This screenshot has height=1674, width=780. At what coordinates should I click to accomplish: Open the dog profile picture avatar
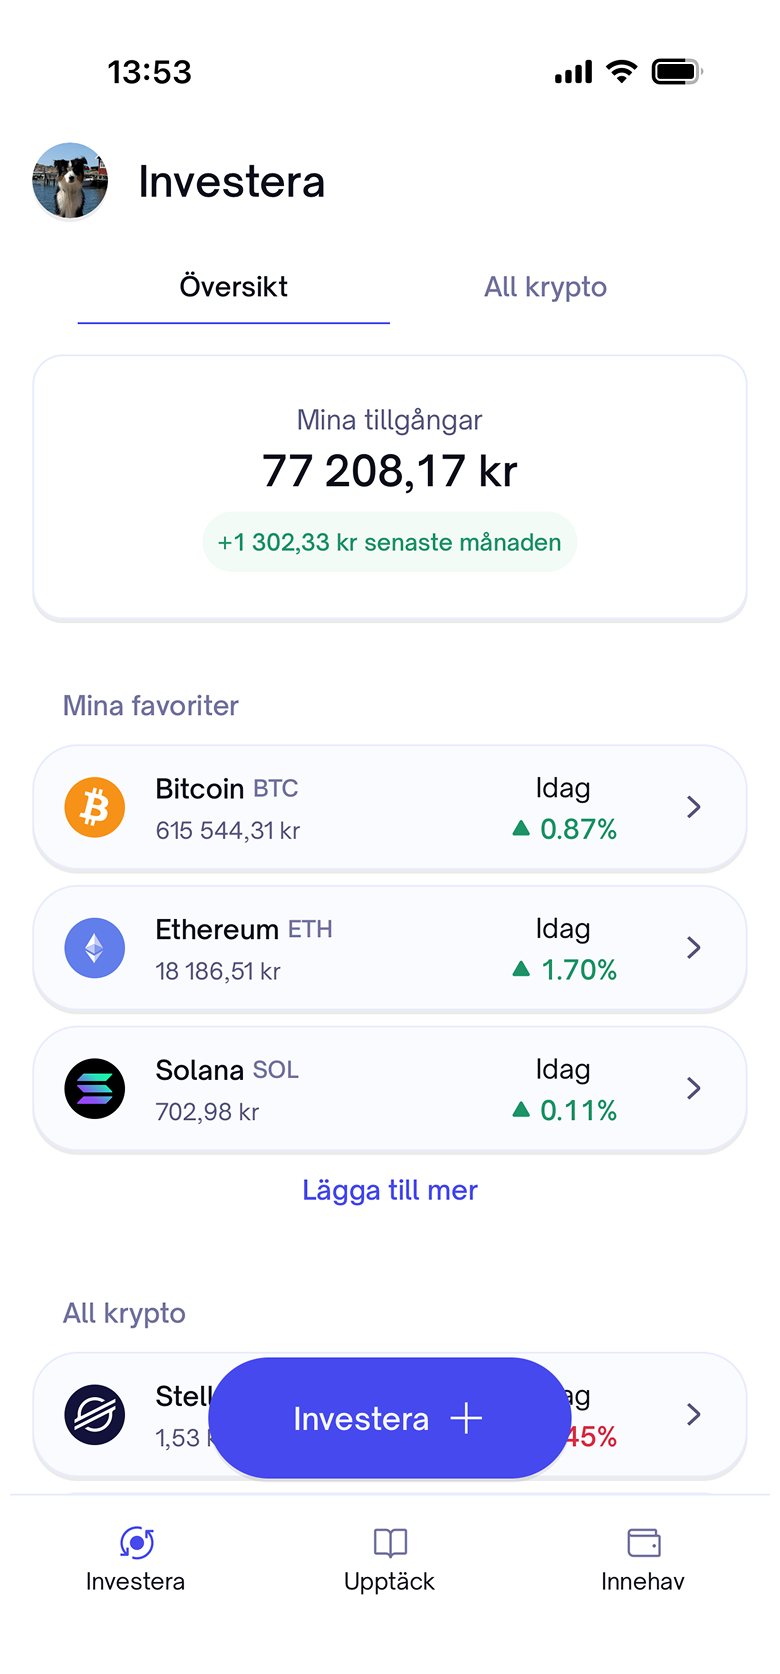[x=70, y=181]
